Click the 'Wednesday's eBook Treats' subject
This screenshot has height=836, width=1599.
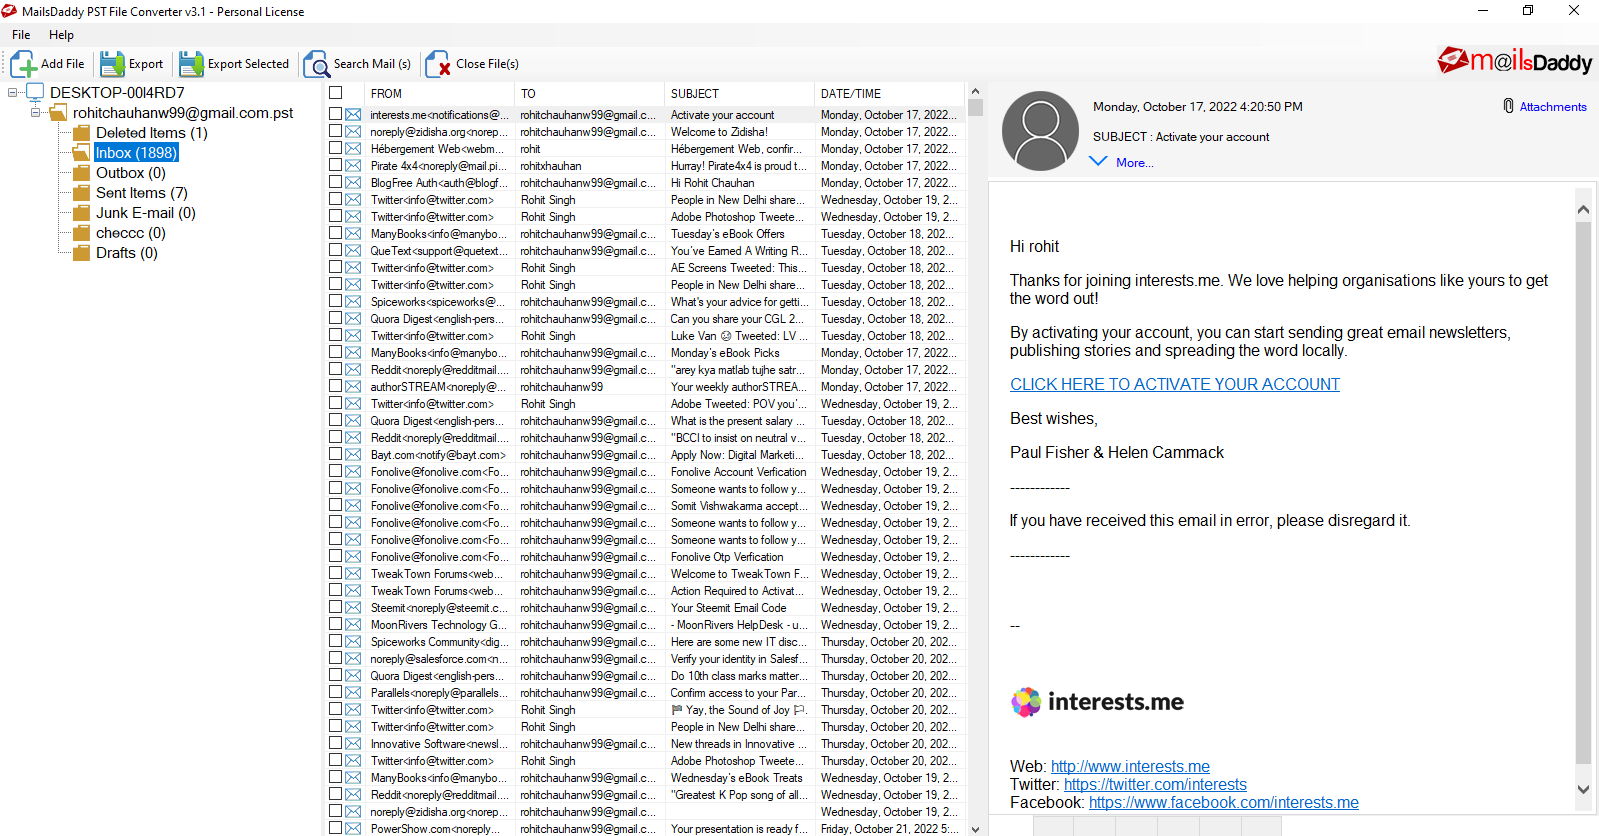click(x=736, y=778)
